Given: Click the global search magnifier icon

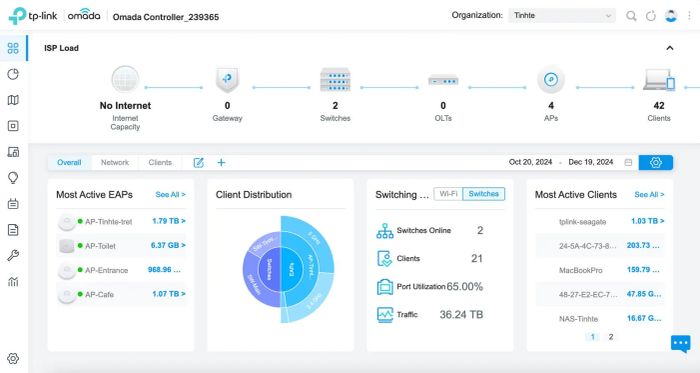Looking at the screenshot, I should [x=631, y=16].
